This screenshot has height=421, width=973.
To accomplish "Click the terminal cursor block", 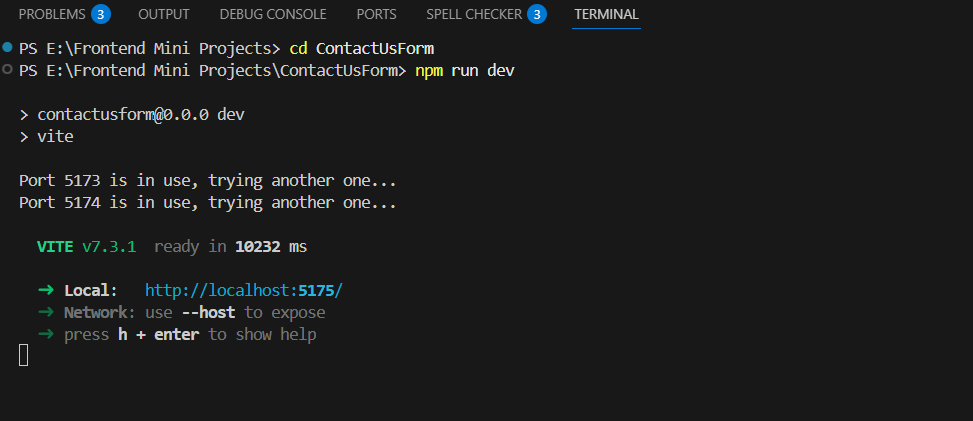I will [x=24, y=355].
